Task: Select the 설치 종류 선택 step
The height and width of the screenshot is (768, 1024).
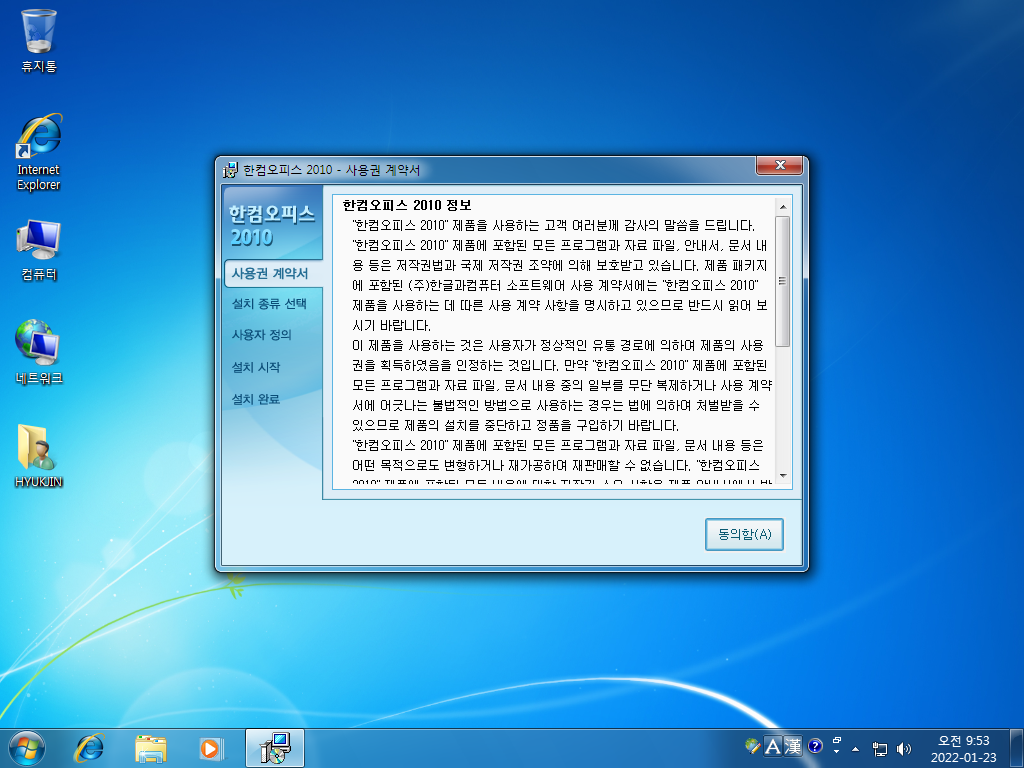Action: point(269,304)
